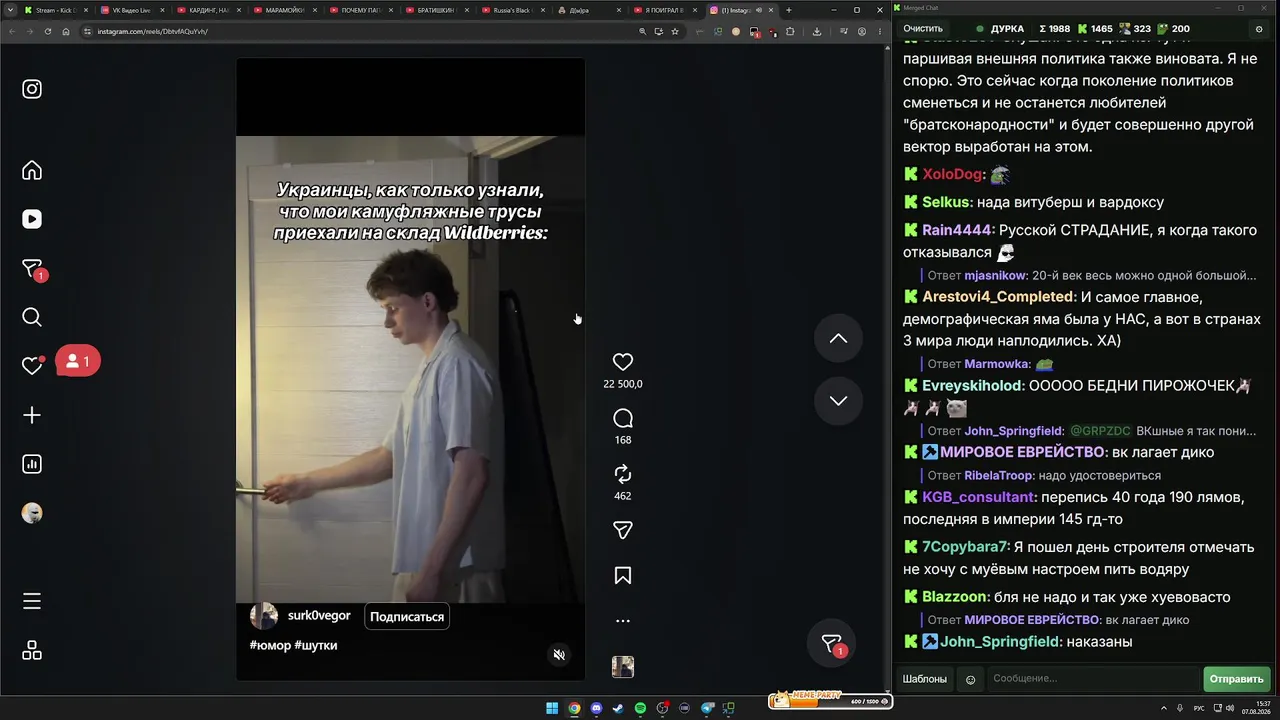Open Merged Chat settings gear
The height and width of the screenshot is (720, 1280).
(x=1259, y=29)
